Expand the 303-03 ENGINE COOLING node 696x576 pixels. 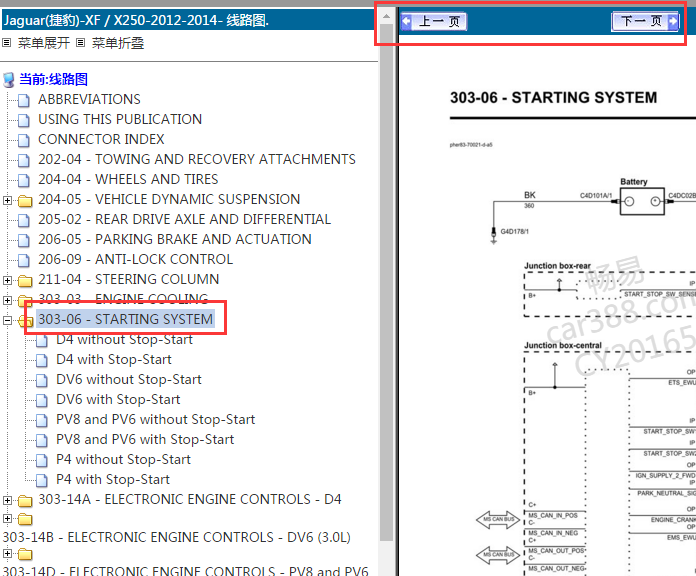pyautogui.click(x=7, y=300)
